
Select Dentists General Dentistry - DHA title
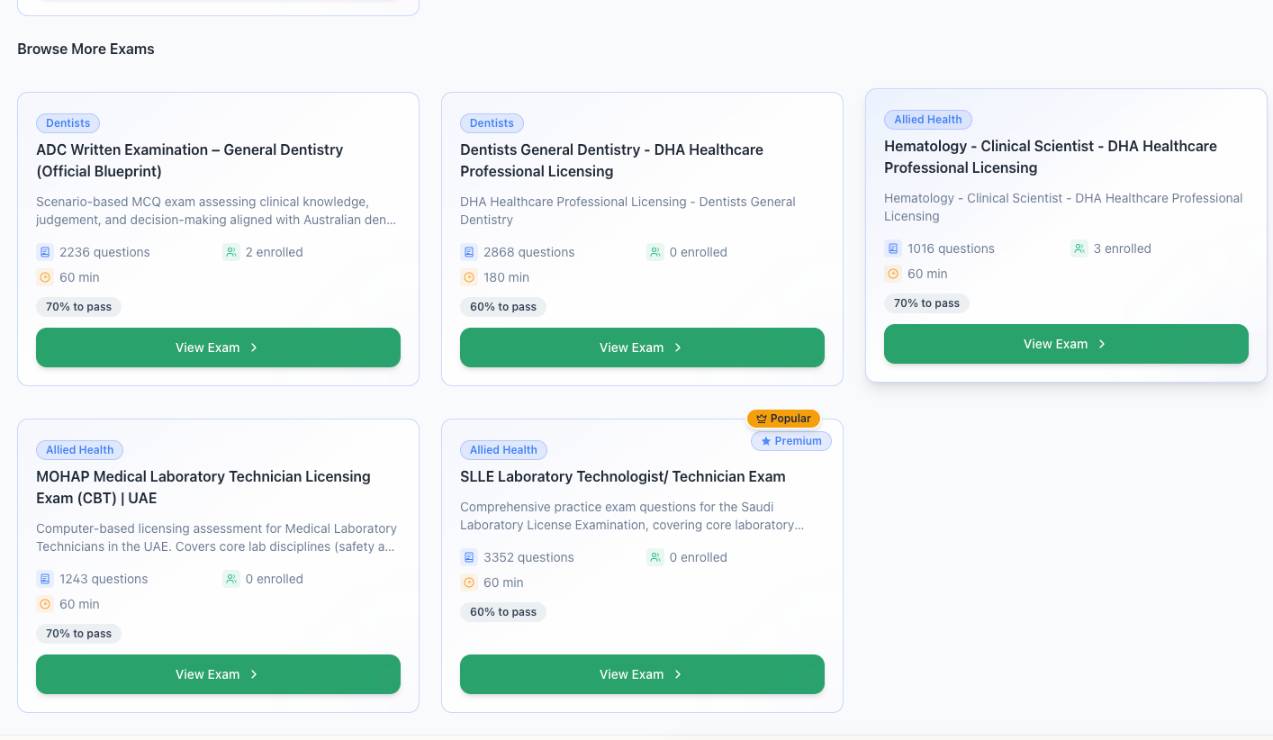click(612, 160)
